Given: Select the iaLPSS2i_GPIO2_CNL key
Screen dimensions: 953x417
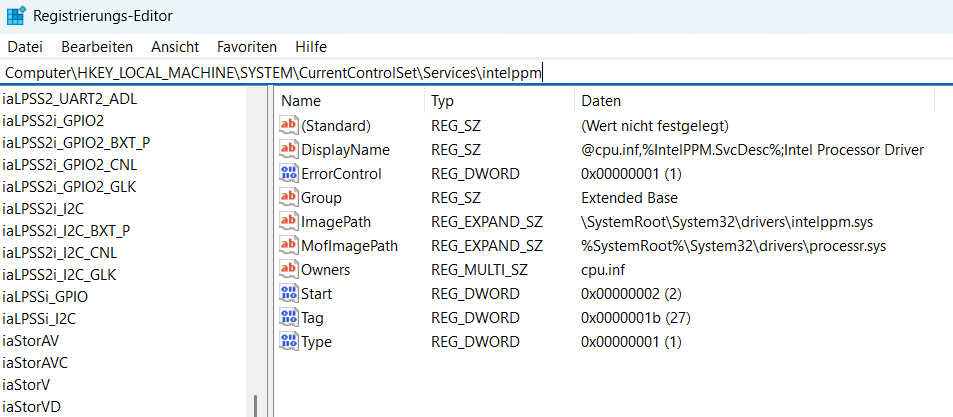Looking at the screenshot, I should [70, 165].
